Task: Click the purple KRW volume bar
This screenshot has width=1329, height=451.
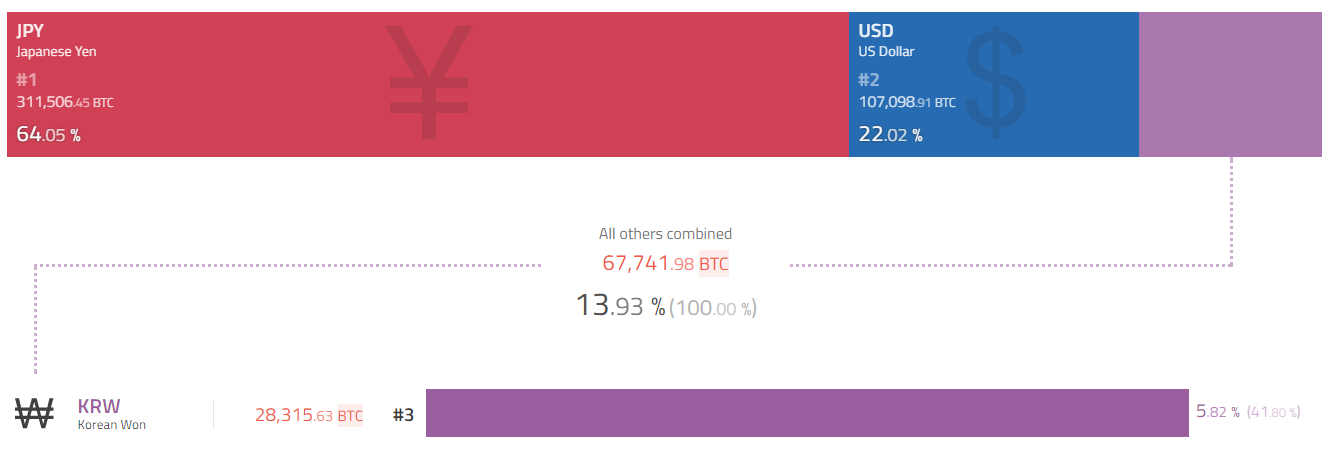Action: point(807,413)
